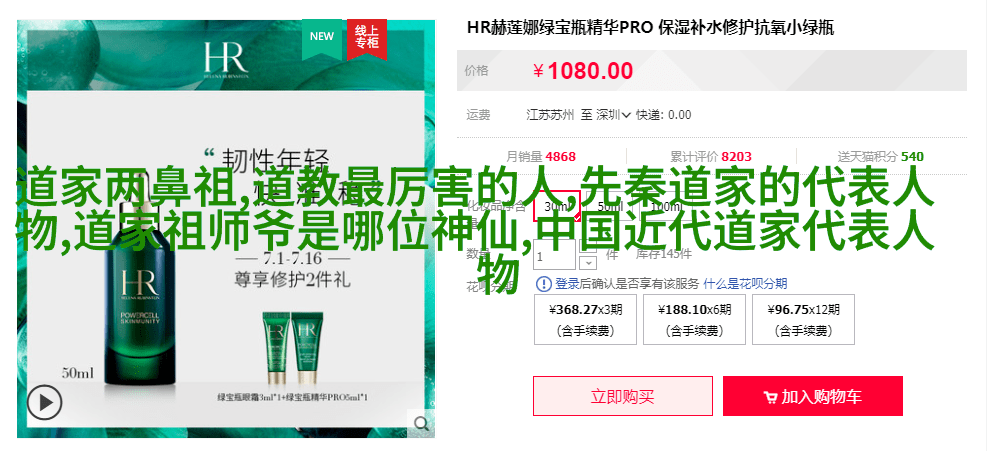This screenshot has height=451, width=997.
Task: Click the green NEW ribbon badge
Action: point(322,38)
